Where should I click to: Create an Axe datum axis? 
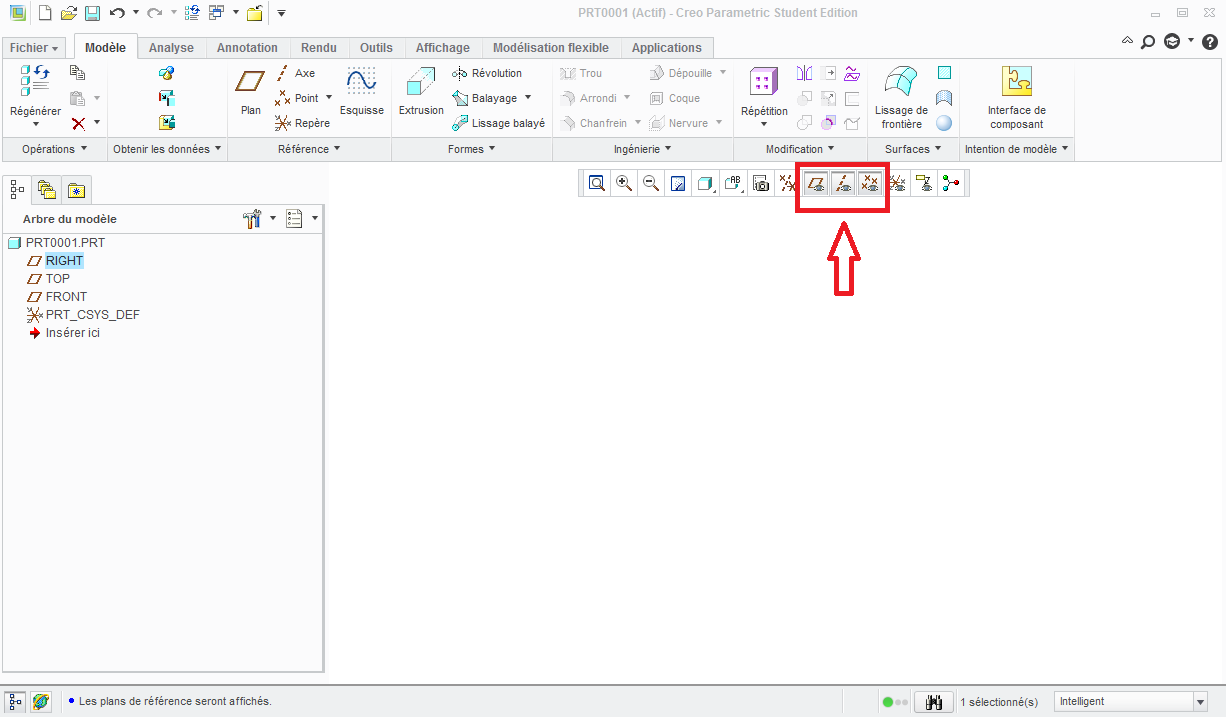tap(296, 73)
